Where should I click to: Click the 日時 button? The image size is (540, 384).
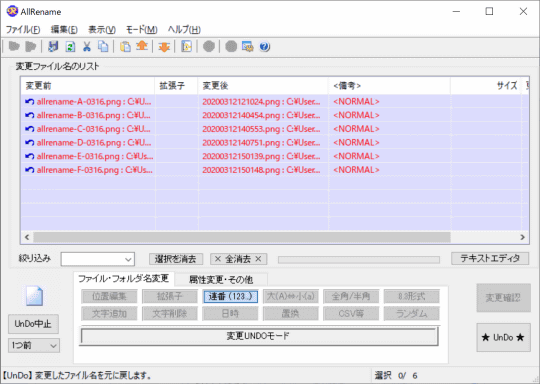230,314
